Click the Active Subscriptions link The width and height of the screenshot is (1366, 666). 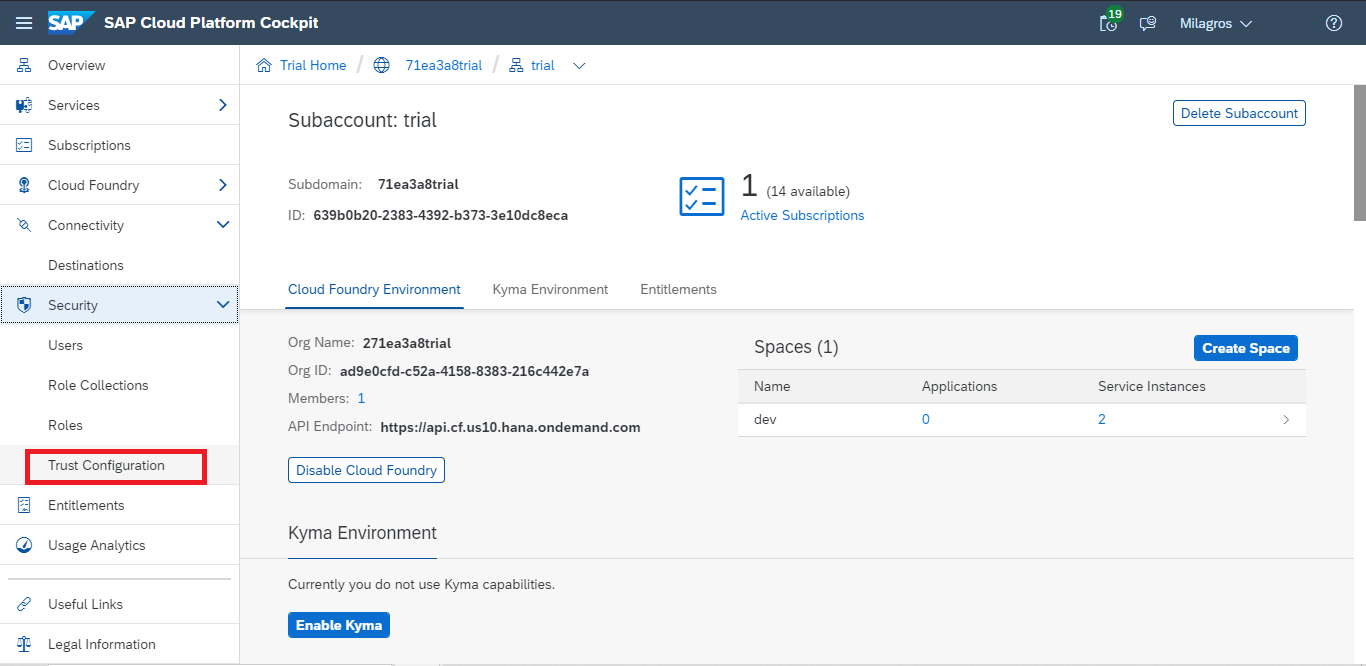802,215
